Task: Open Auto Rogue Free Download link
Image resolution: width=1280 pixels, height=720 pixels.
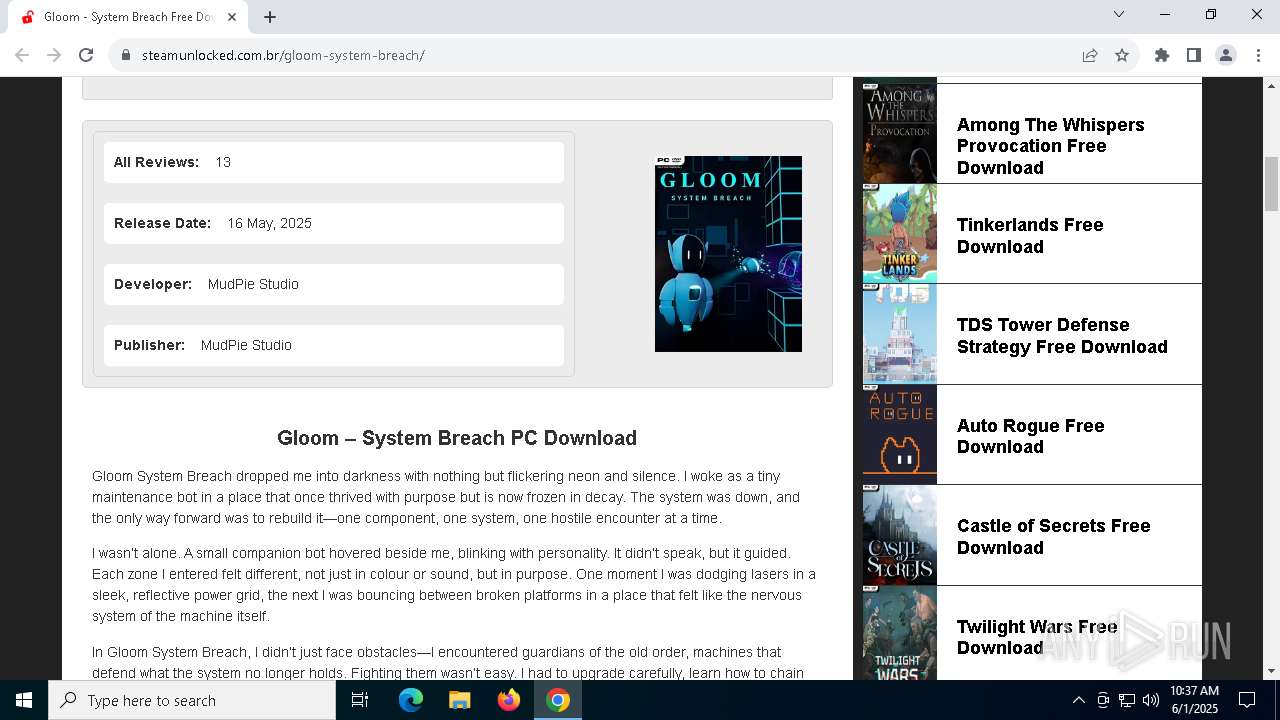Action: pyautogui.click(x=1030, y=436)
